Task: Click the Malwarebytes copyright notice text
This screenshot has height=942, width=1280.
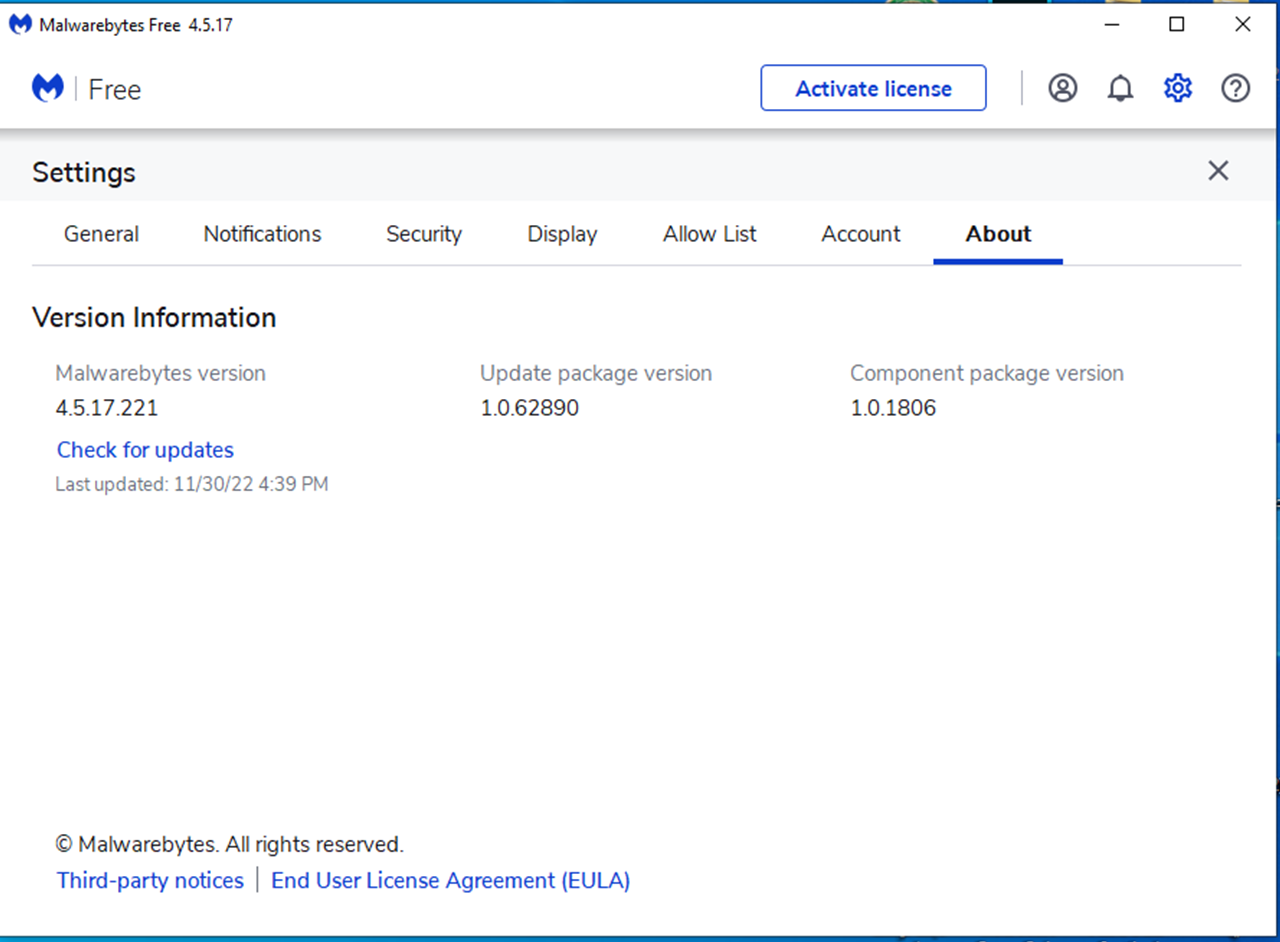Action: (229, 845)
